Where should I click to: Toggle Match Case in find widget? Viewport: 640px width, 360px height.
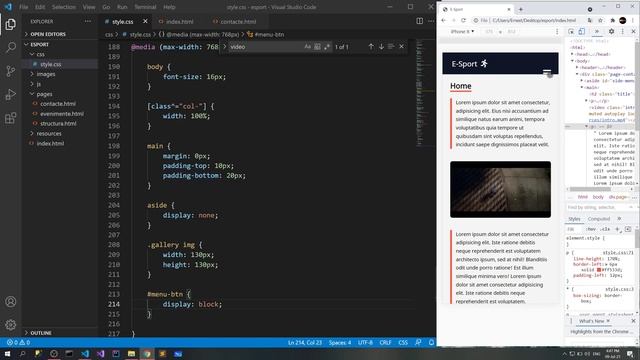tap(307, 47)
